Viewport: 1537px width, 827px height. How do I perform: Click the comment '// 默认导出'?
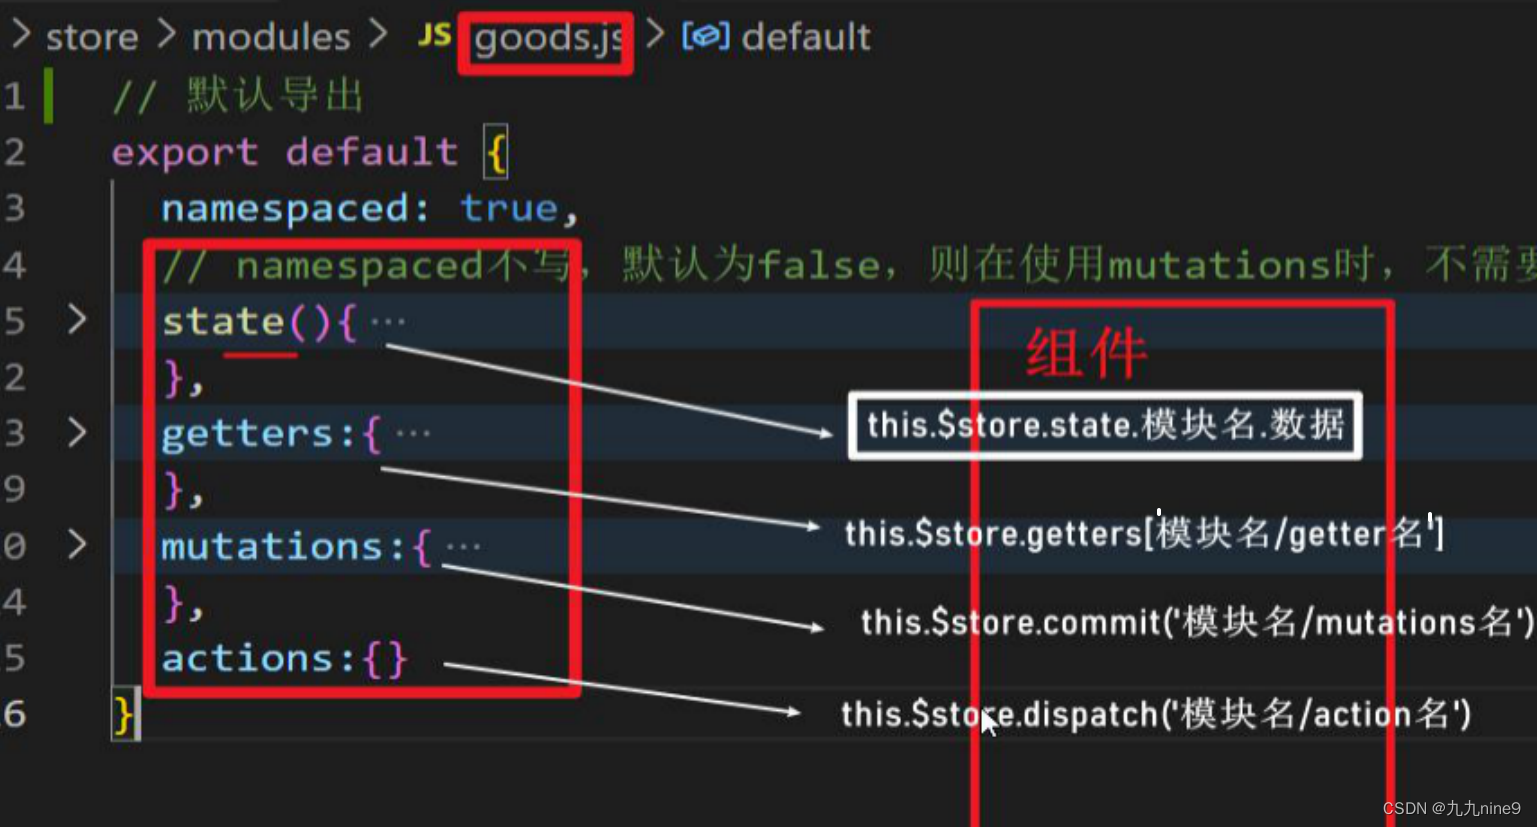(x=238, y=96)
